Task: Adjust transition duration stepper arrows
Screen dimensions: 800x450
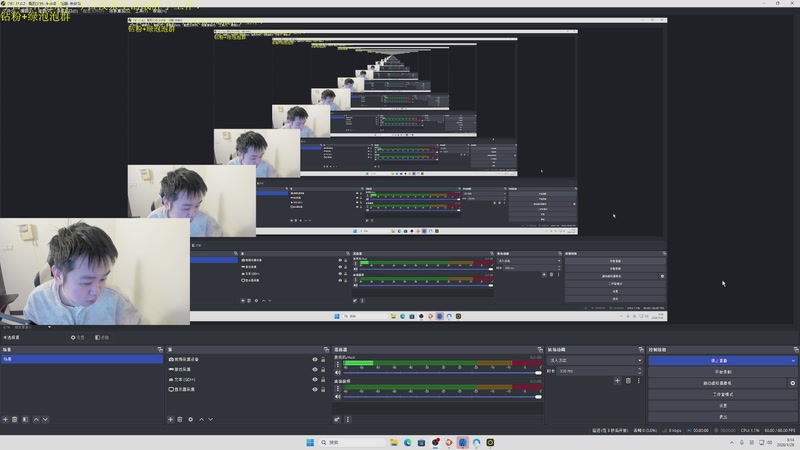Action: coord(640,371)
